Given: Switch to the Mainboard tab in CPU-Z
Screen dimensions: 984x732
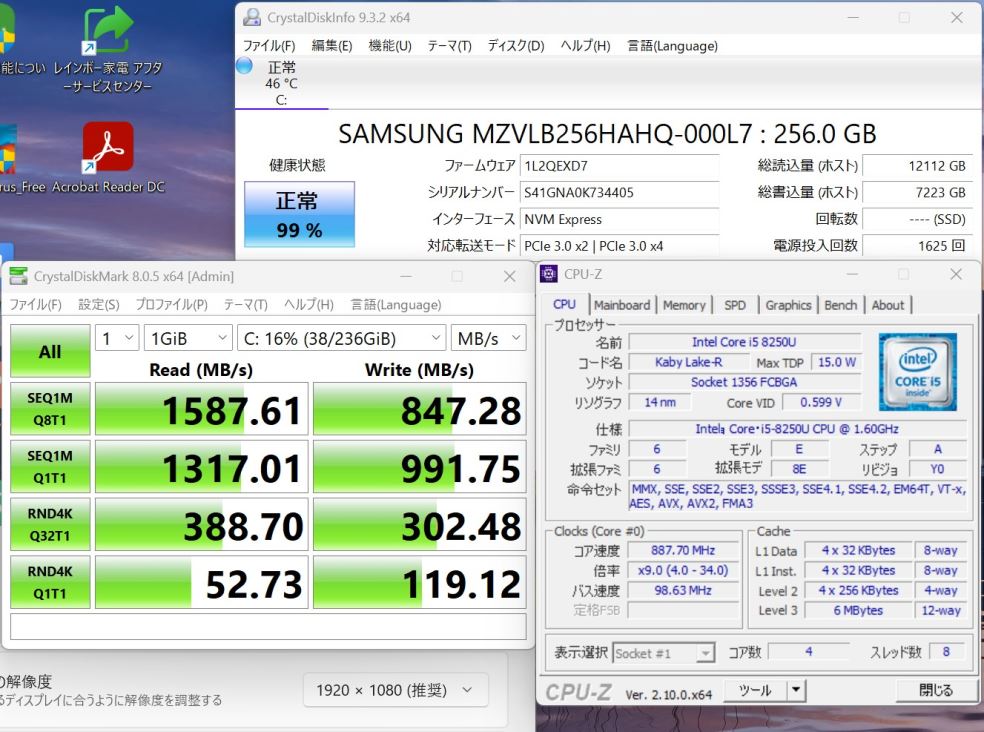Looking at the screenshot, I should pos(622,305).
